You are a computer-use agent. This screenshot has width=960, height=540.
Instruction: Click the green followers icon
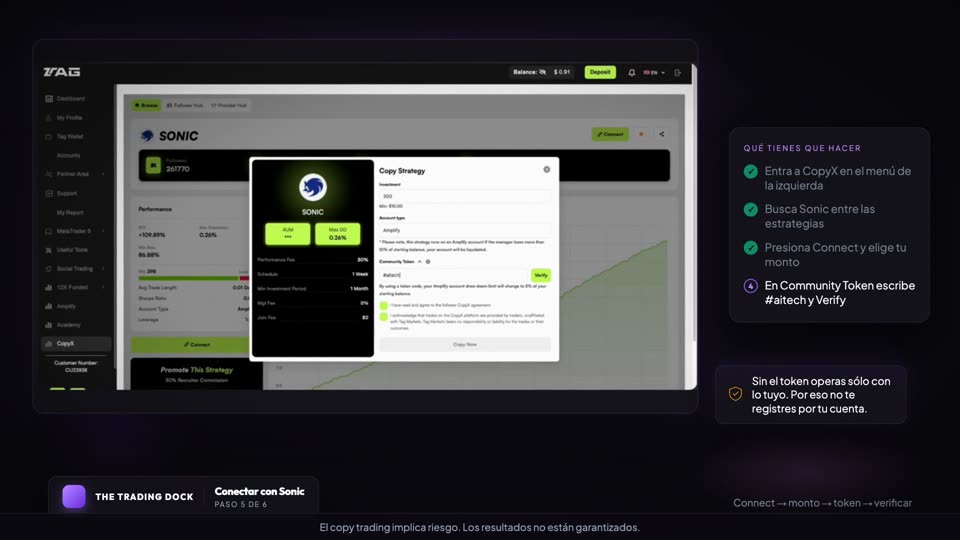153,165
